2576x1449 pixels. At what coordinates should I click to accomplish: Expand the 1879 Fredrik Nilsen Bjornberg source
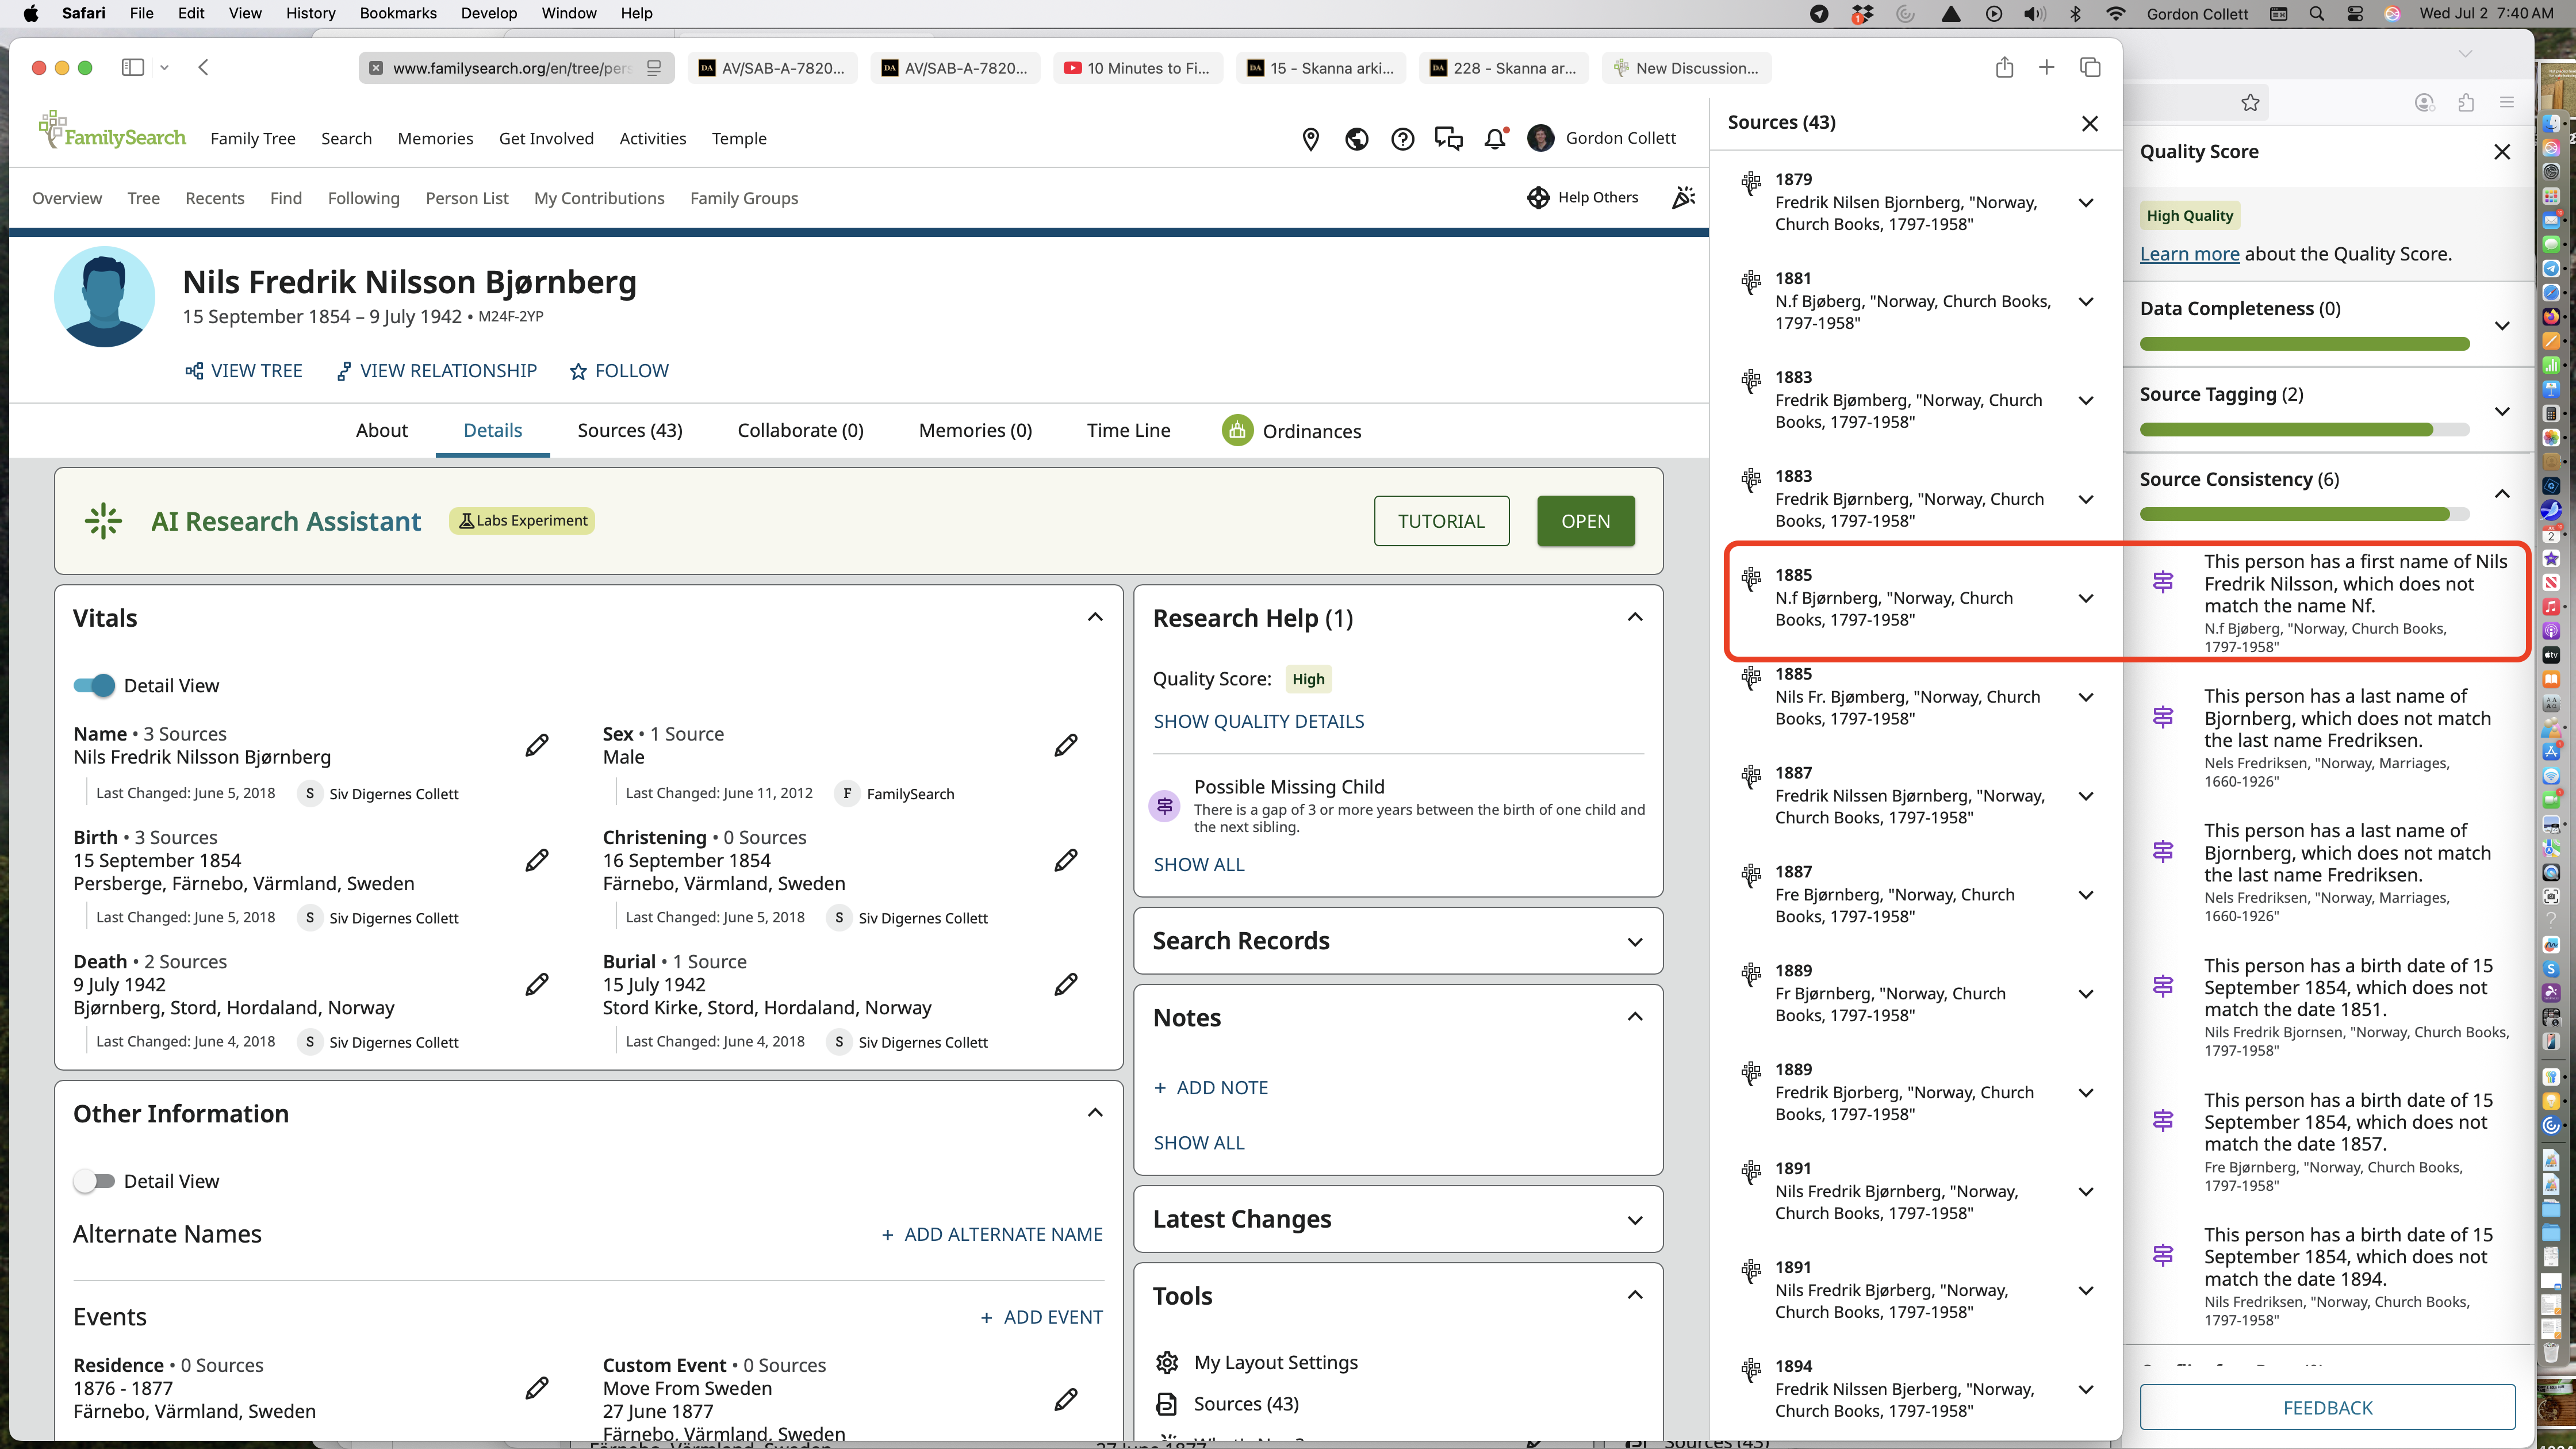[x=2085, y=202]
